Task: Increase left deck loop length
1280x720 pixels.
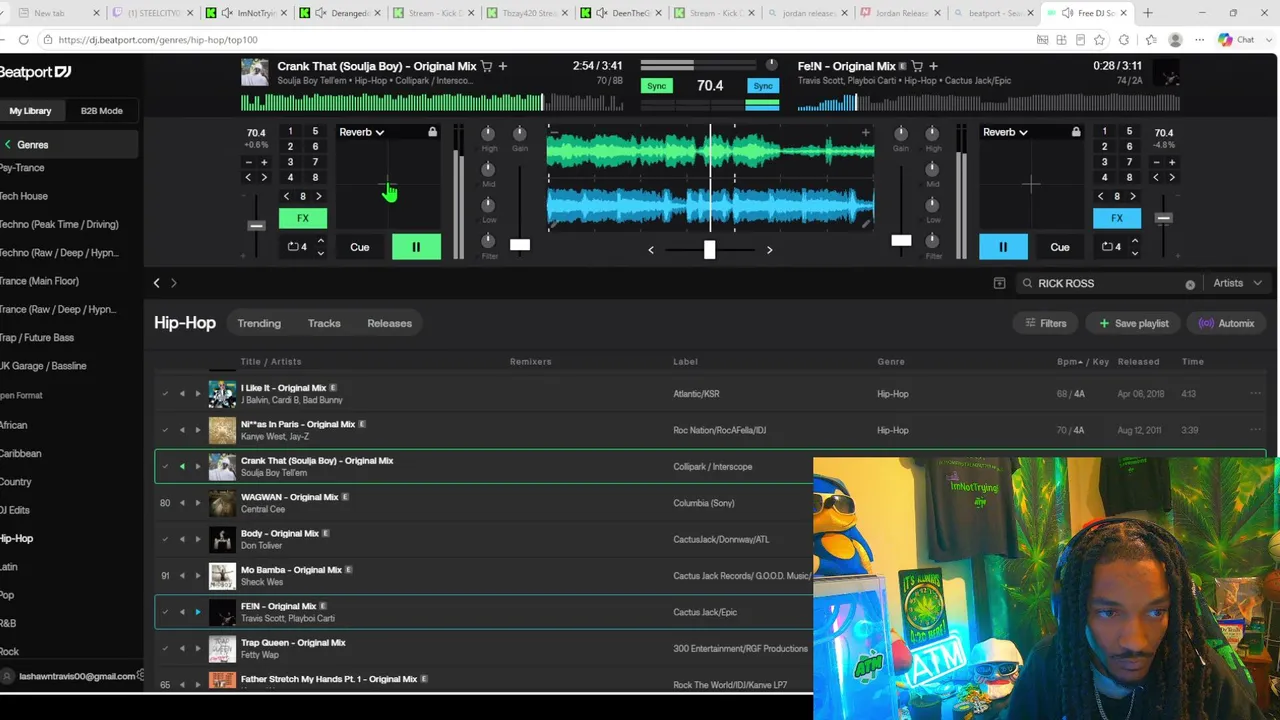Action: click(320, 240)
